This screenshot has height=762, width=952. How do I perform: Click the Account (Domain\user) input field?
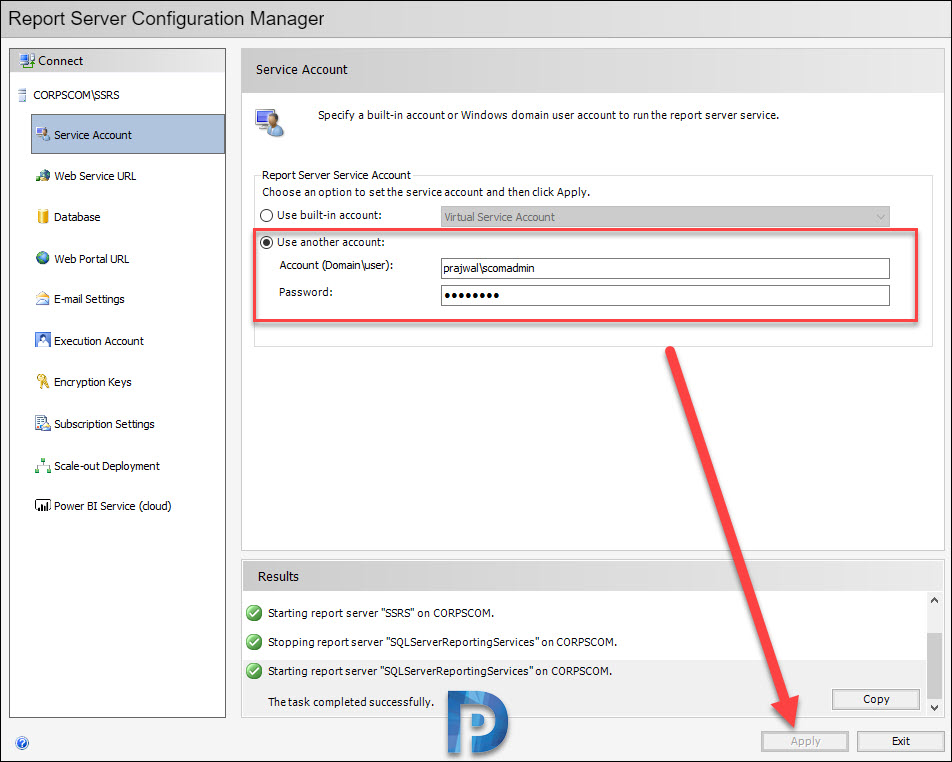click(x=665, y=268)
